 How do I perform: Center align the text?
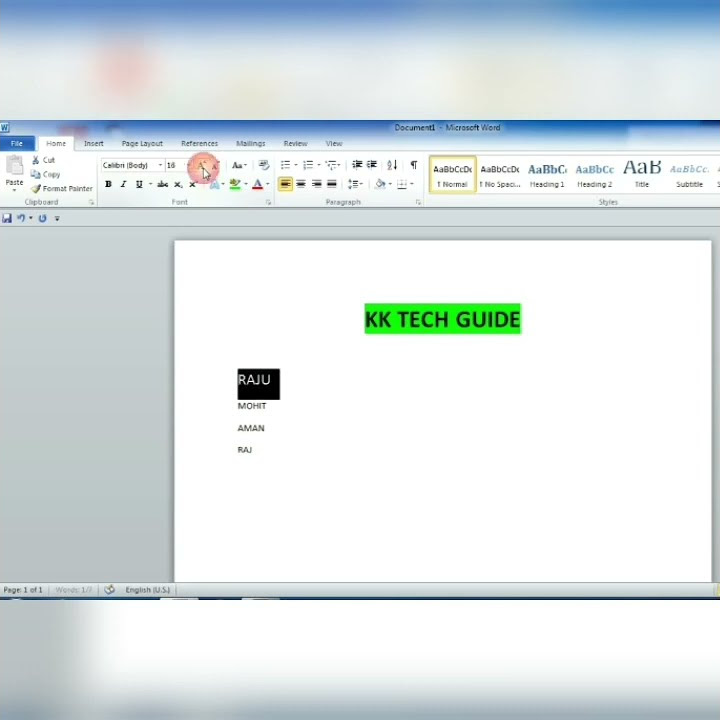click(301, 184)
